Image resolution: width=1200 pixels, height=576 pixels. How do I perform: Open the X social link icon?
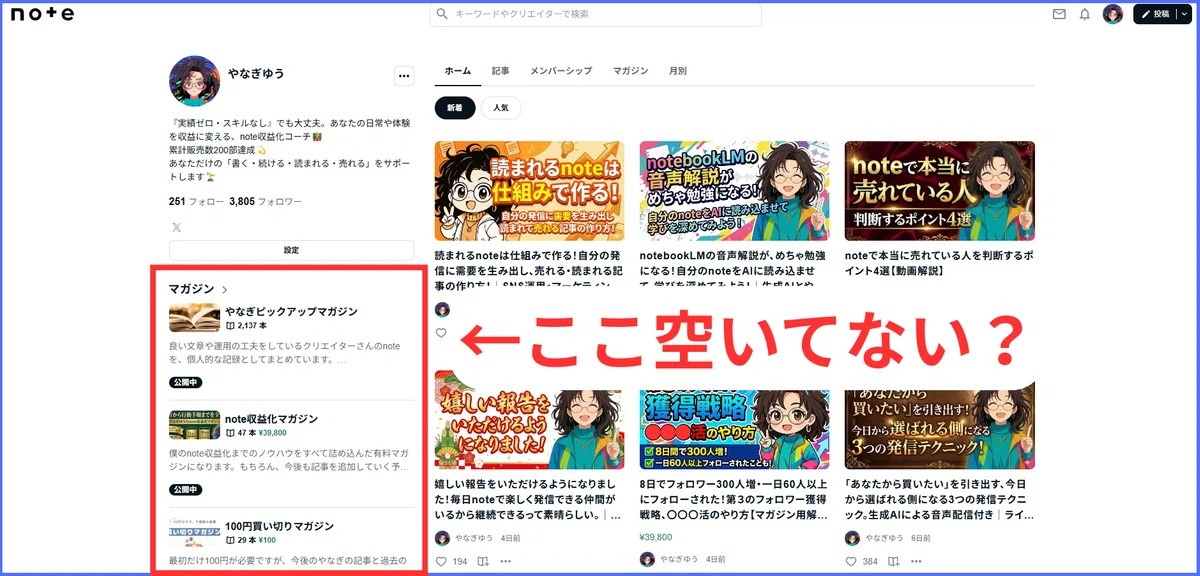177,227
